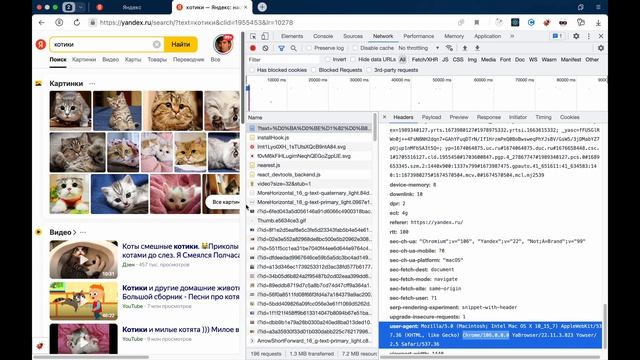Filter requests by JS type
Image resolution: width=640 pixels, height=360 pixels.
(x=445, y=60)
